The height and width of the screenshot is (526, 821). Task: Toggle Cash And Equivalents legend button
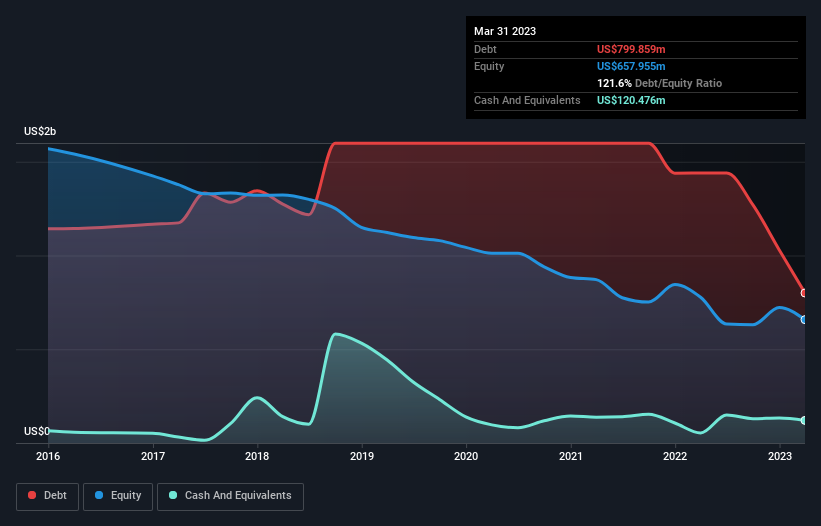[230, 496]
